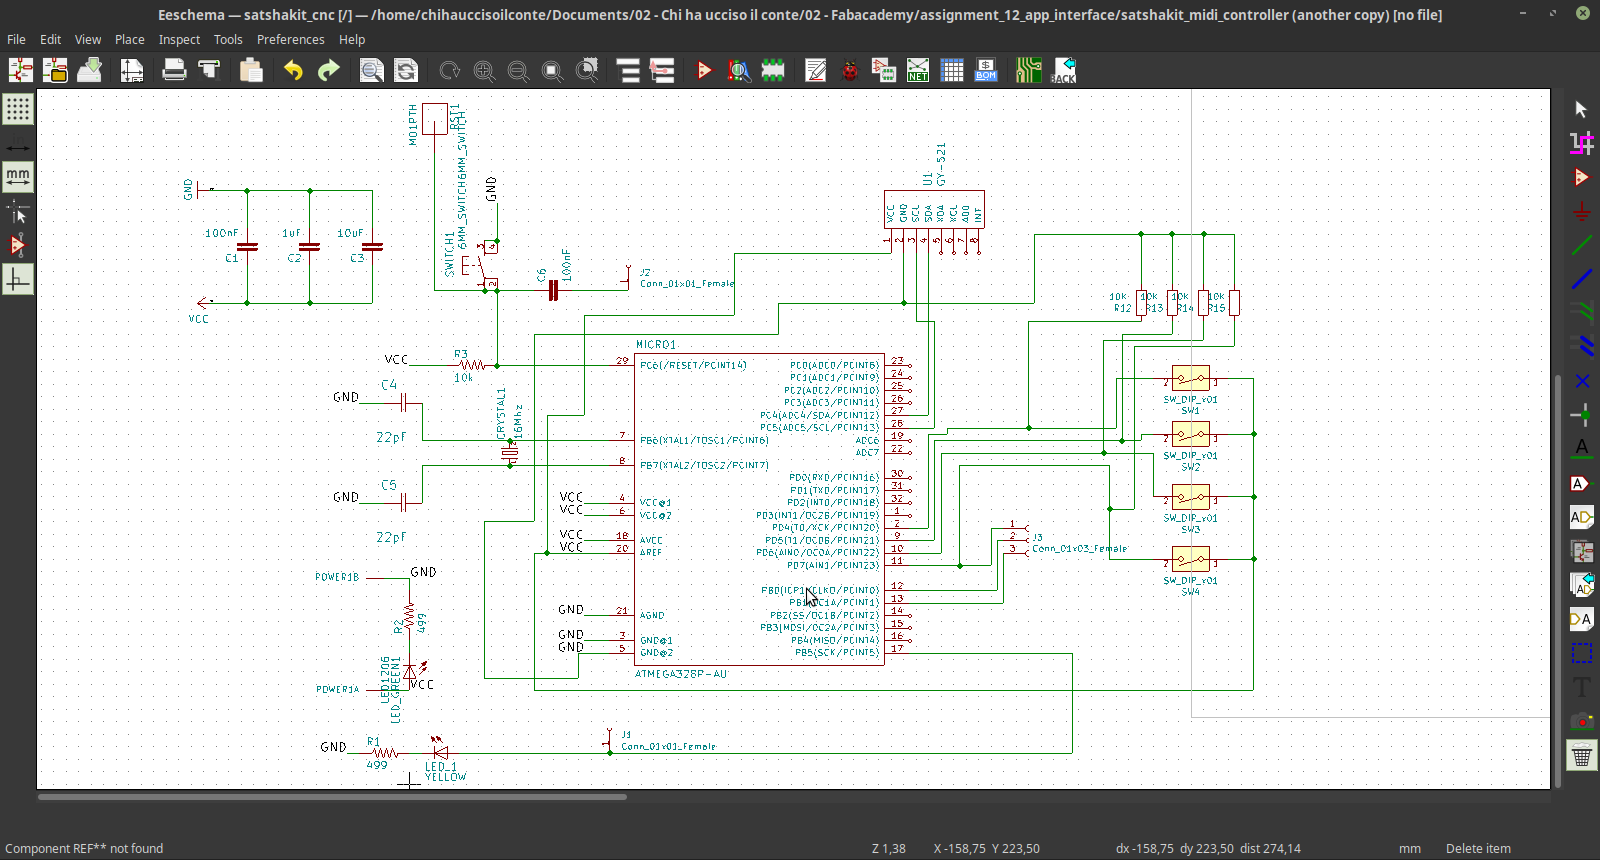Screen dimensions: 1600x860
Task: Generate bill of materials with BOM icon
Action: 986,70
